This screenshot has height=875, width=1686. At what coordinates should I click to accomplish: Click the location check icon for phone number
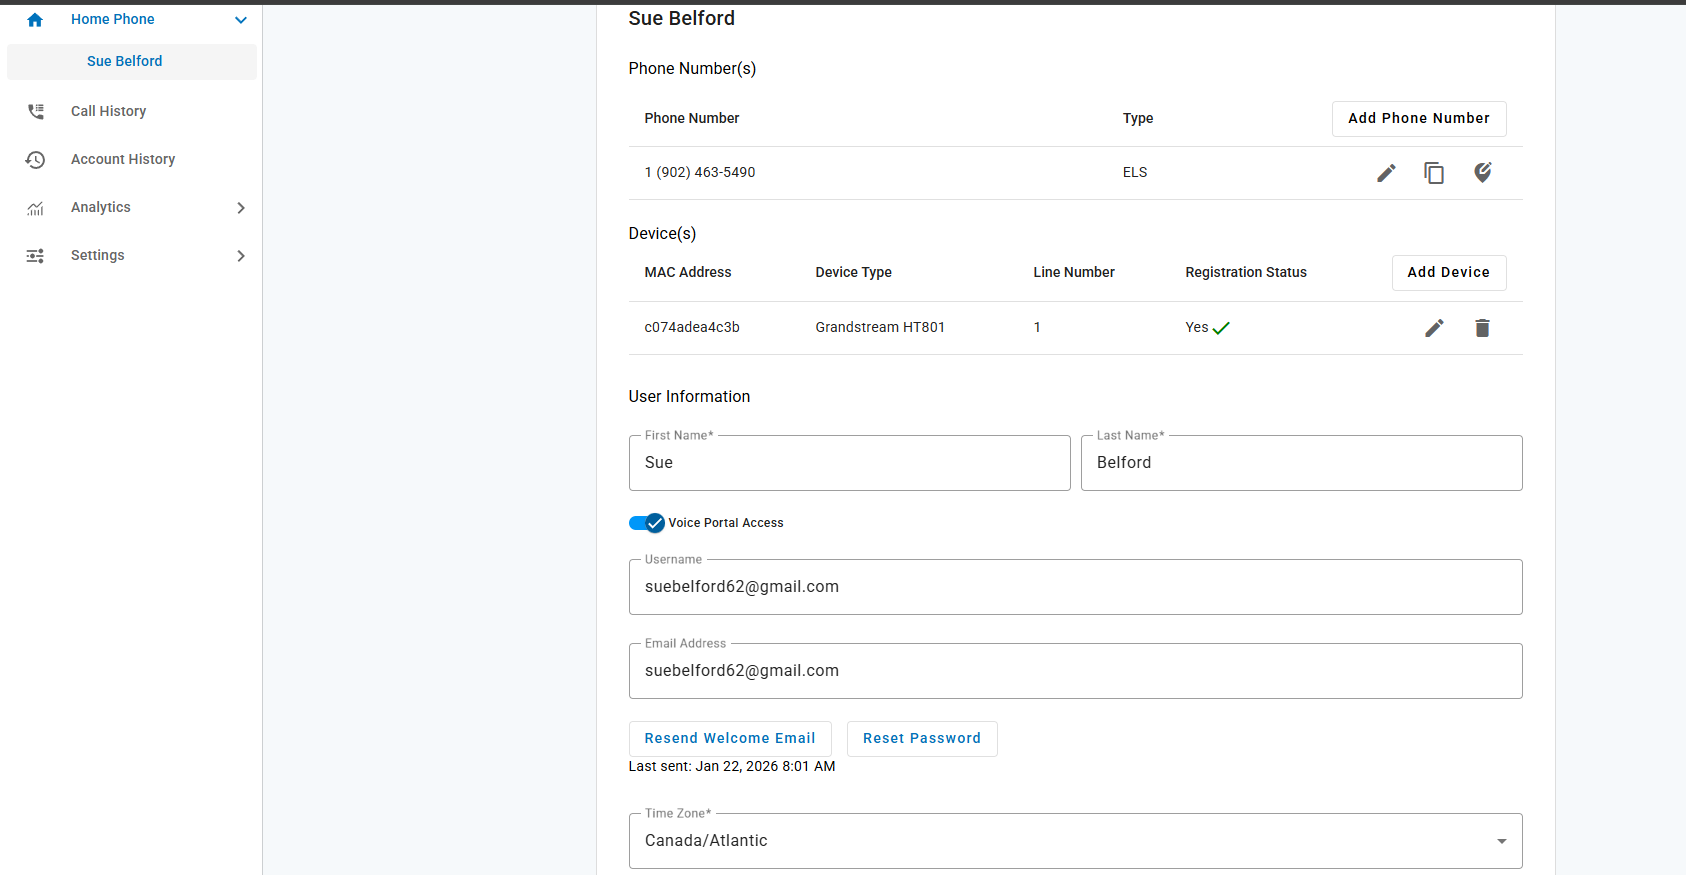(x=1482, y=172)
